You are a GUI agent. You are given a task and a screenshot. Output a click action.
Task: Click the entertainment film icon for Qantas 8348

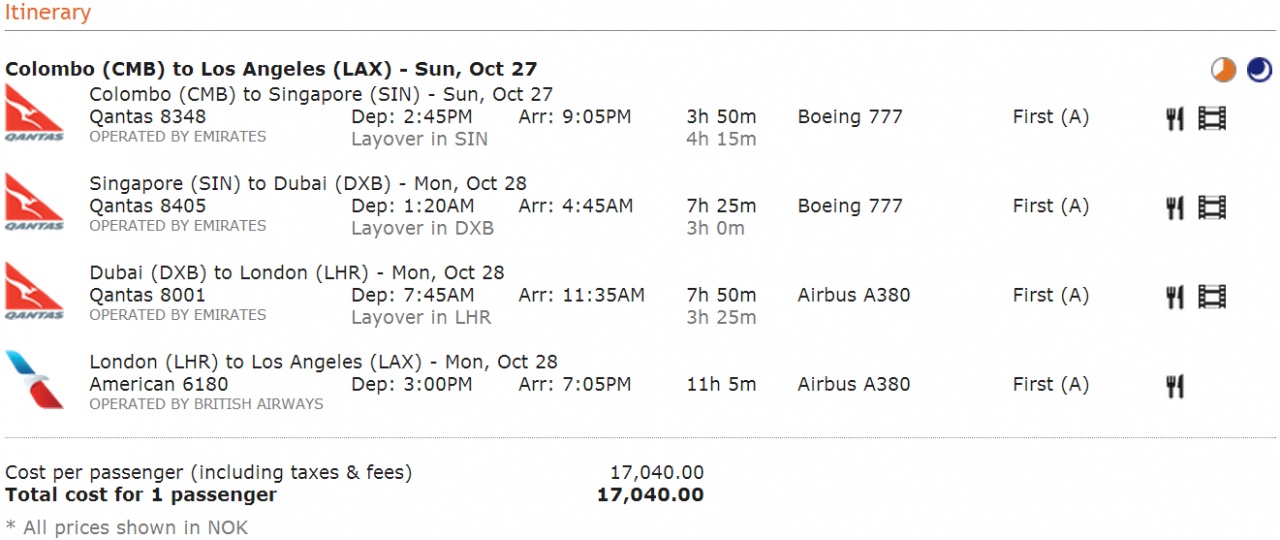pos(1212,119)
